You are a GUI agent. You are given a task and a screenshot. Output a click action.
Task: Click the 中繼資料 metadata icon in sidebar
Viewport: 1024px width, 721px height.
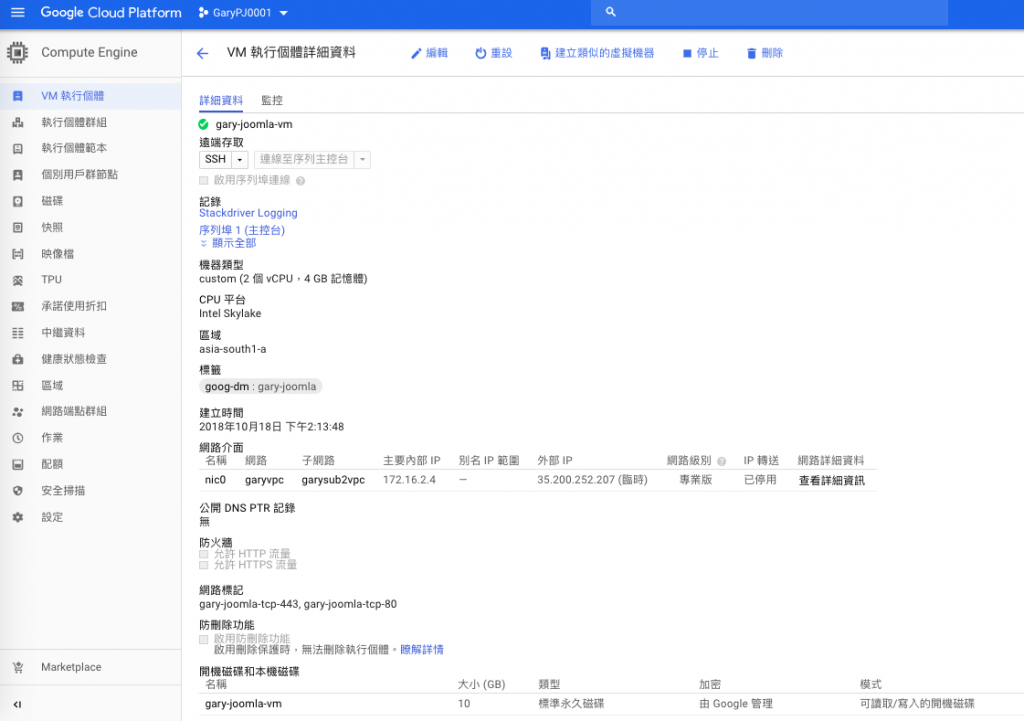(x=18, y=333)
